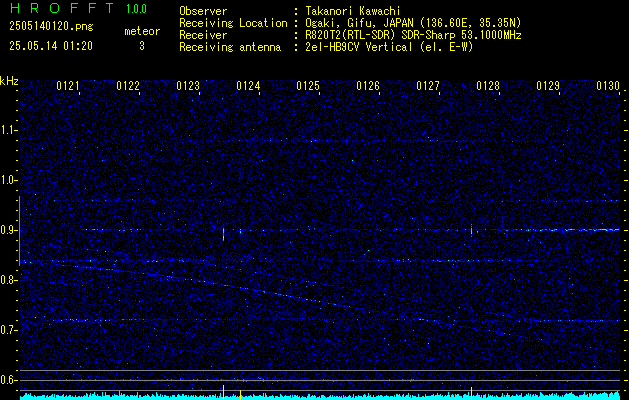The width and height of the screenshot is (629, 400).
Task: Select the 2el-HB9CV Vertical antenna text
Action: pyautogui.click(x=389, y=47)
